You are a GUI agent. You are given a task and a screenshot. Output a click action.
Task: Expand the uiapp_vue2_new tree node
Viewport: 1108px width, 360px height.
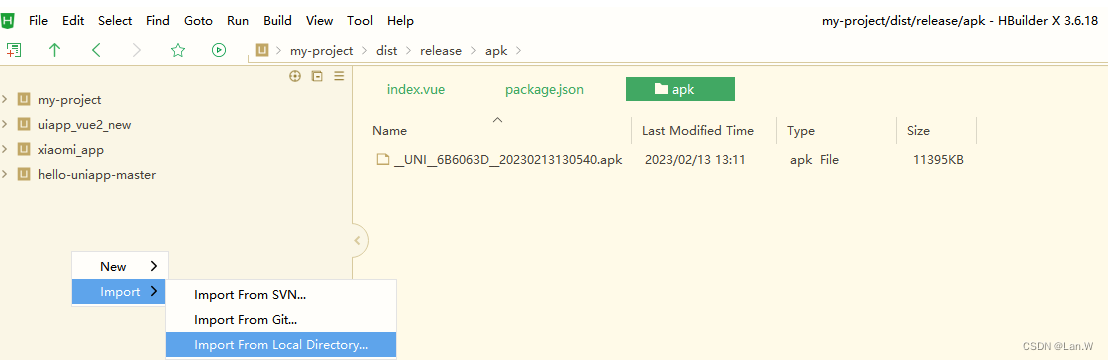pyautogui.click(x=5, y=124)
